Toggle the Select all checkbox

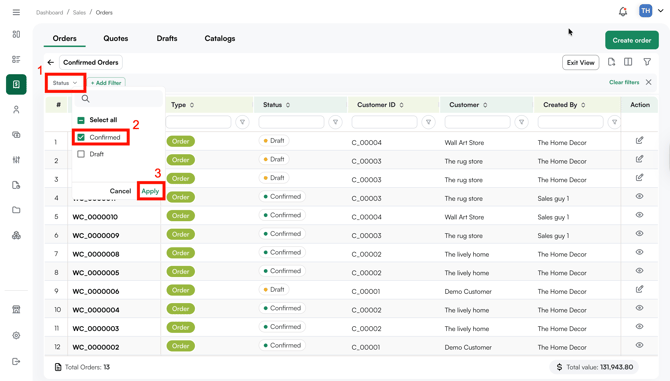point(81,120)
